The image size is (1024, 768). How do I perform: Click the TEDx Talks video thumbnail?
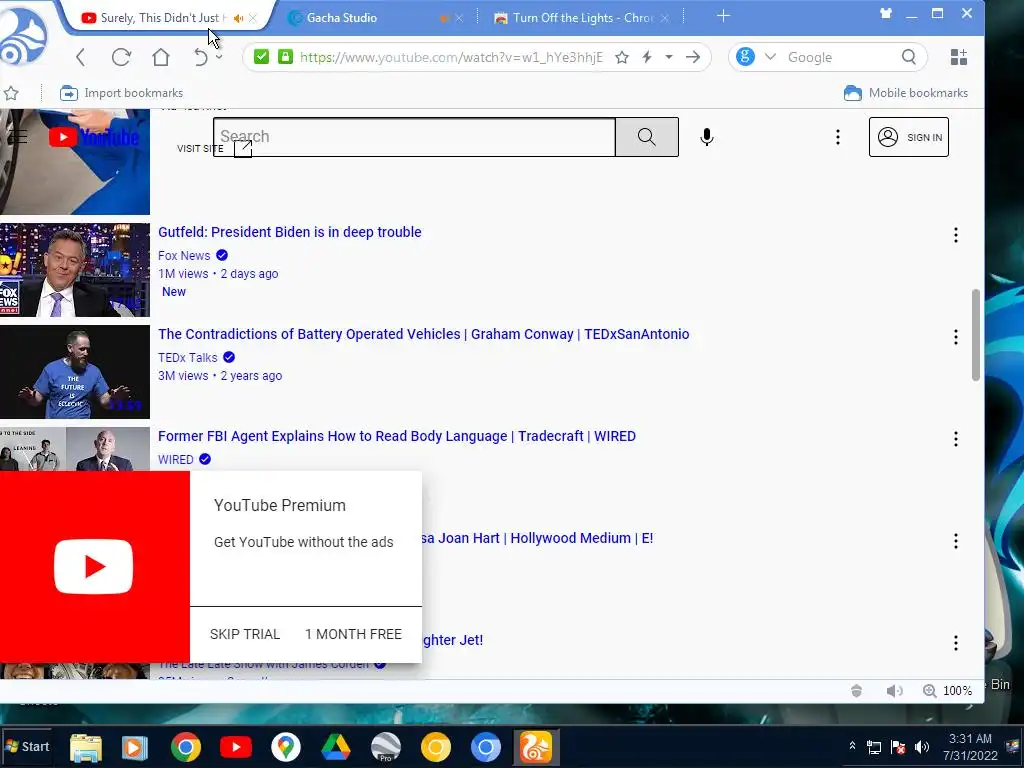74,372
